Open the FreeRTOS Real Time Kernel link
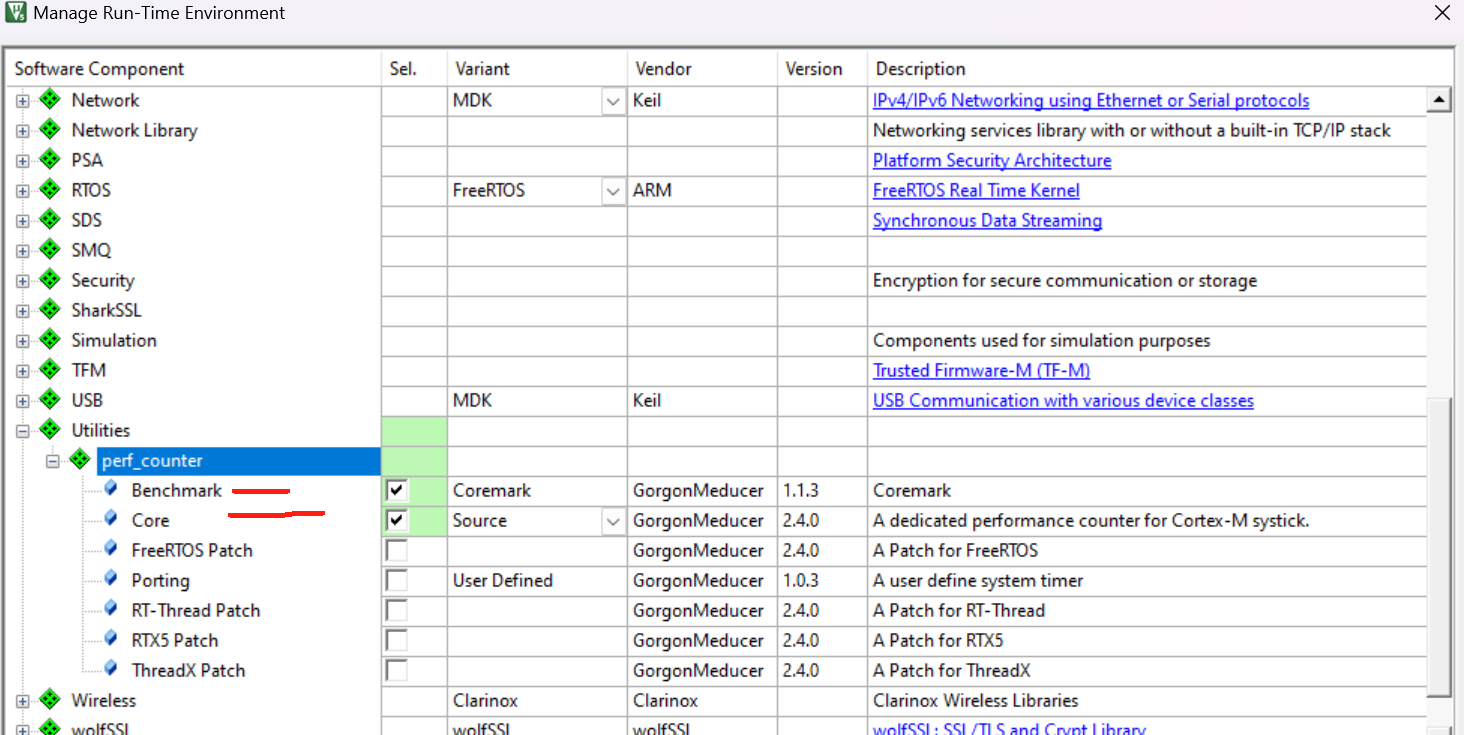This screenshot has height=735, width=1464. point(976,191)
